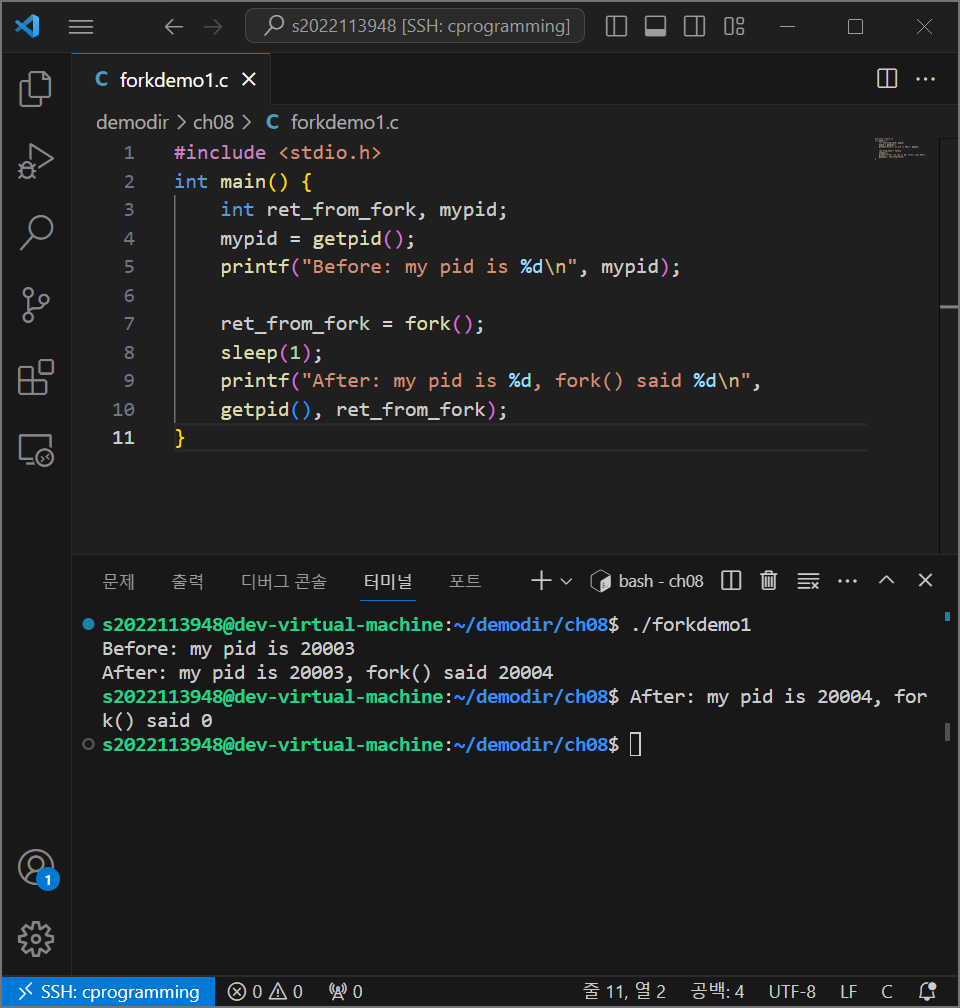Image resolution: width=960 pixels, height=1008 pixels.
Task: Create a new terminal with plus
Action: coord(541,580)
